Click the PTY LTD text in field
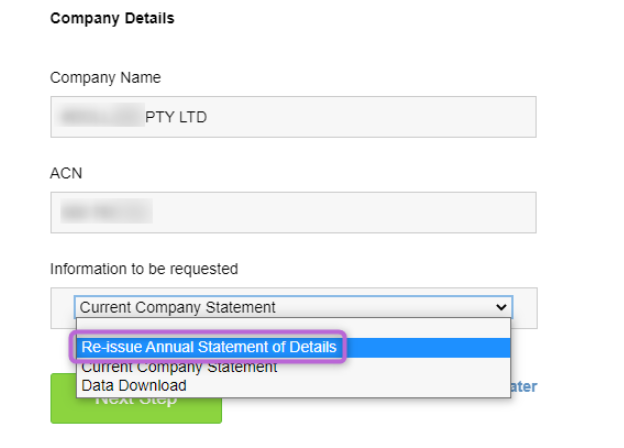624x448 pixels. 176,117
